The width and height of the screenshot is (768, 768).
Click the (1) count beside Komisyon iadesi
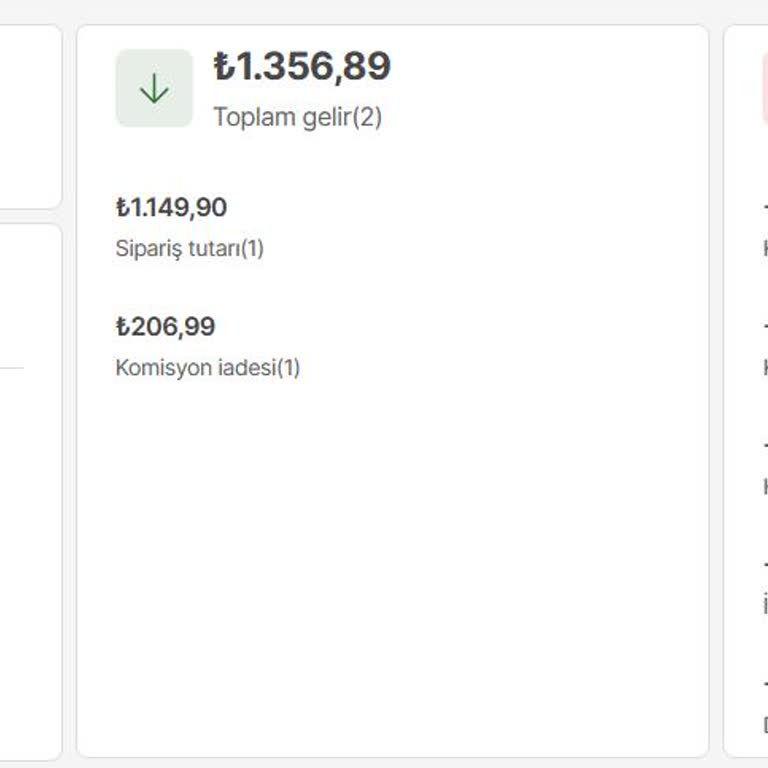(x=288, y=368)
